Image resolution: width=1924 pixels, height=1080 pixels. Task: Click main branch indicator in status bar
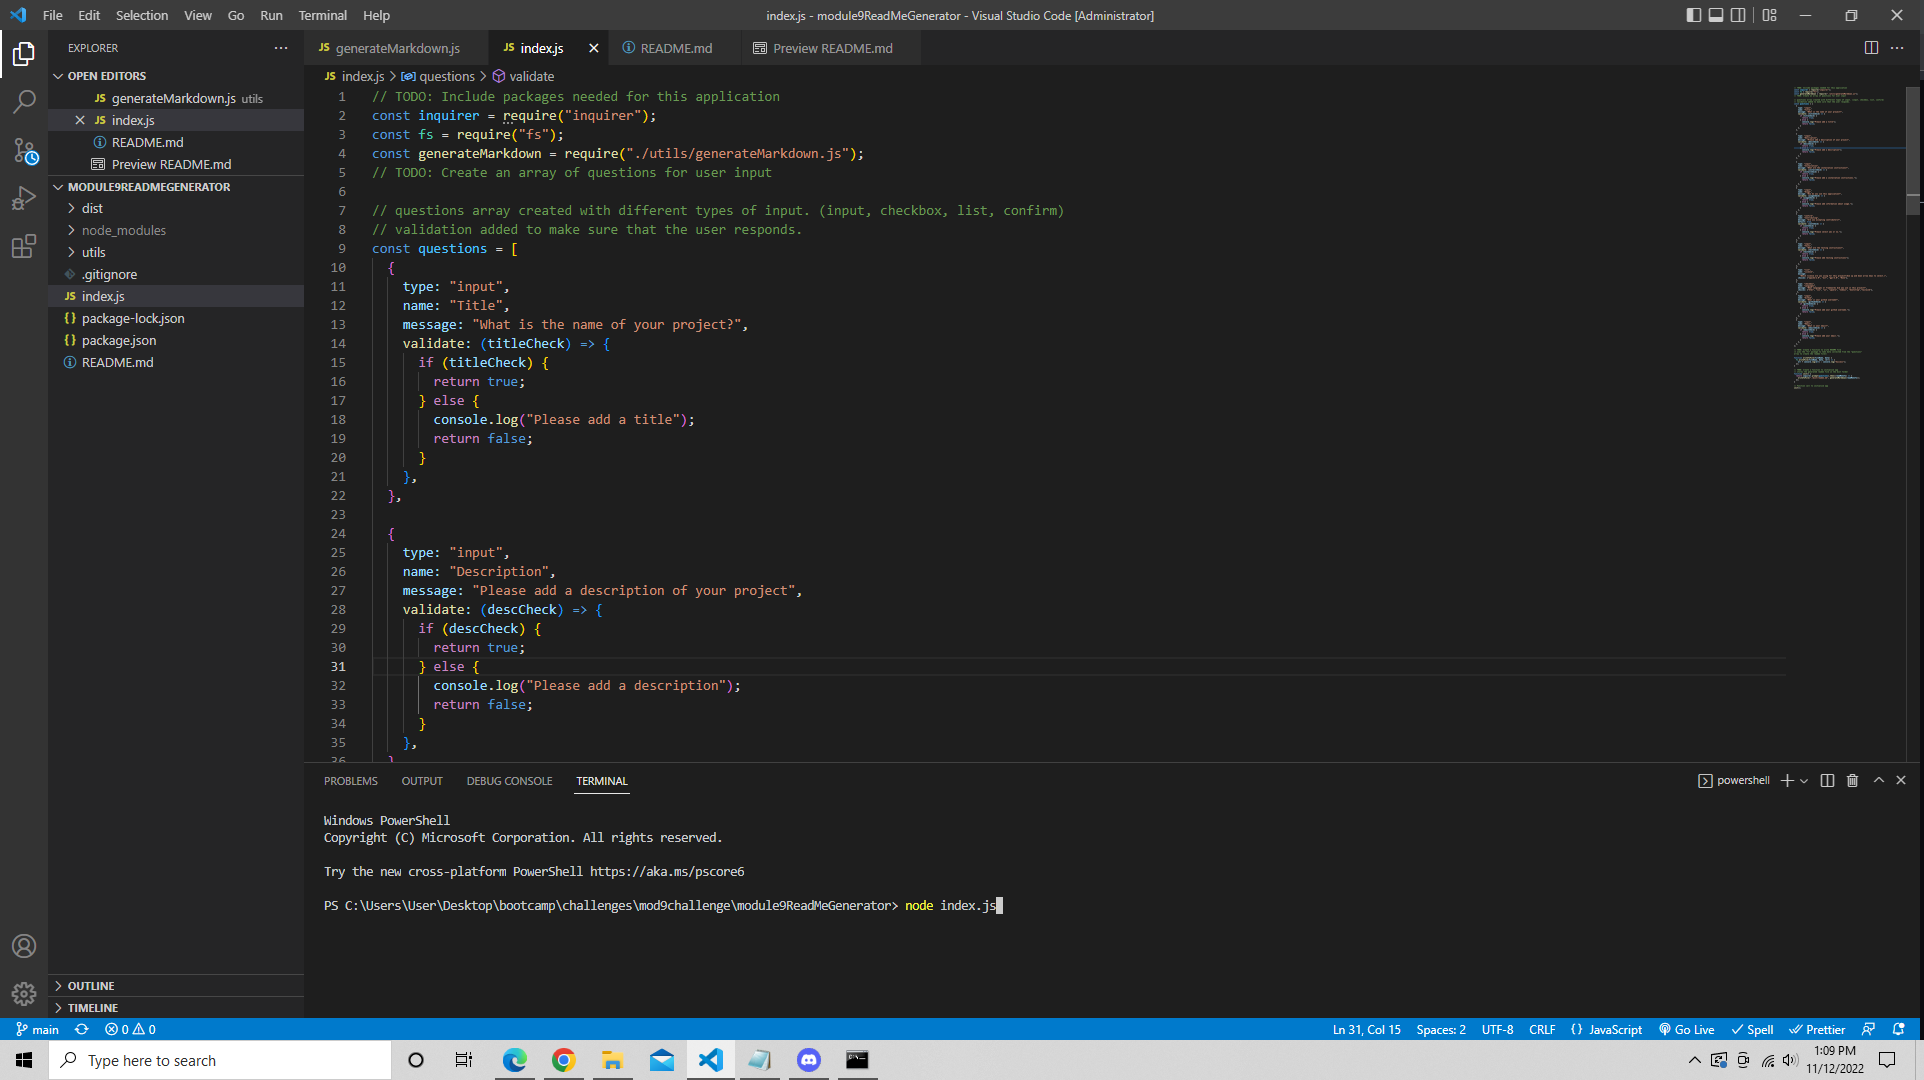37,1029
